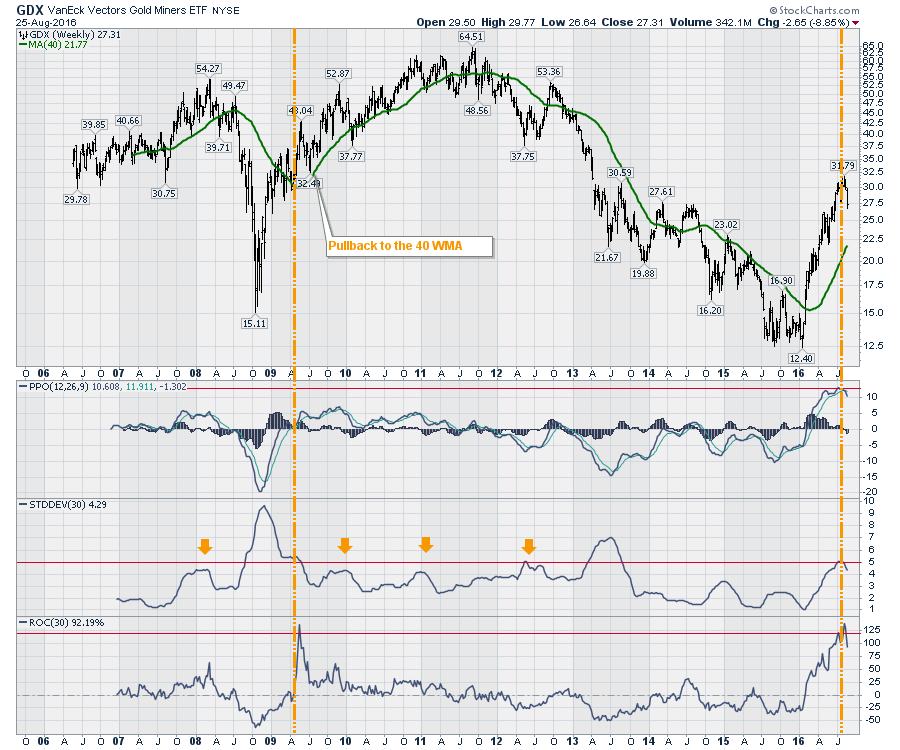
Task: Click the Volume 342.1M readout
Action: pos(747,19)
